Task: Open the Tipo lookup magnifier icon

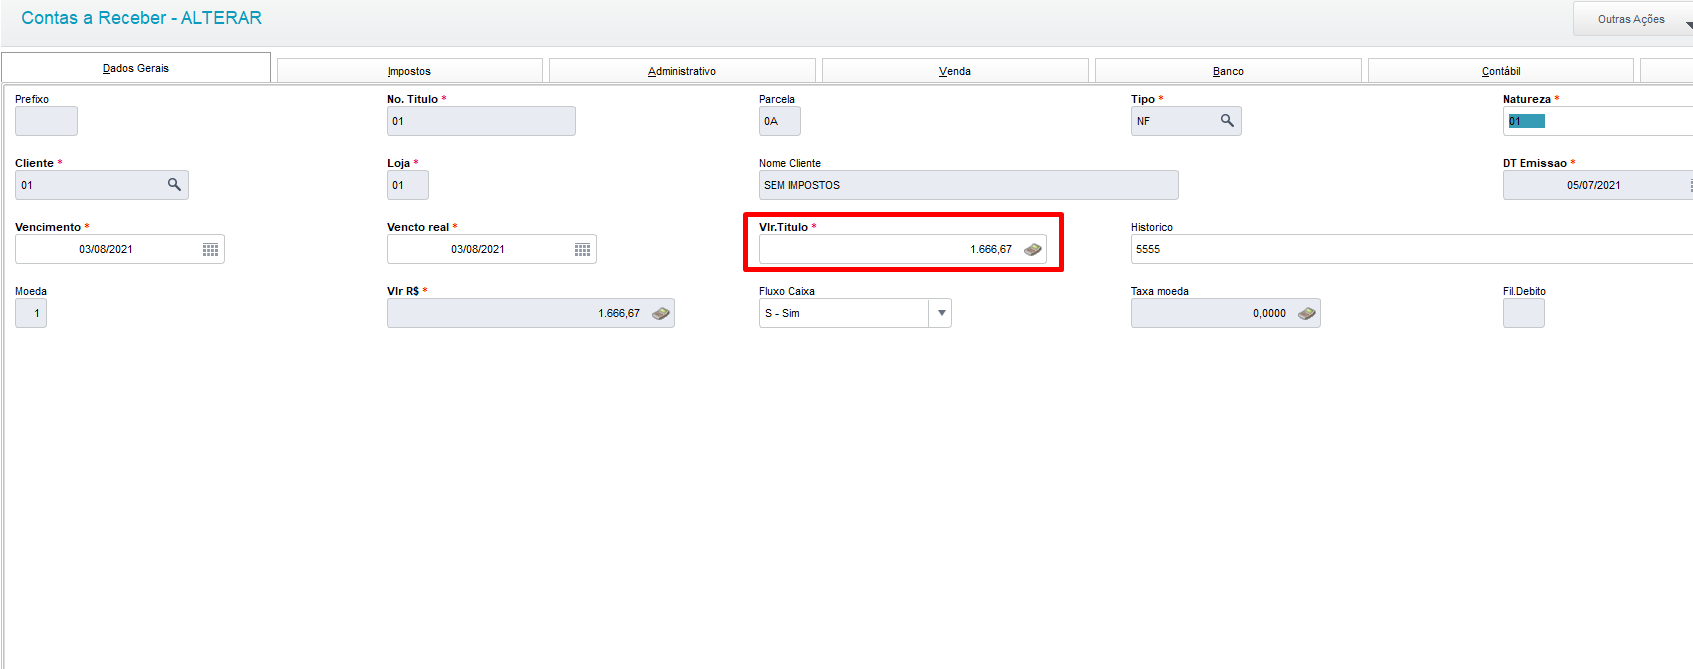Action: point(1227,121)
